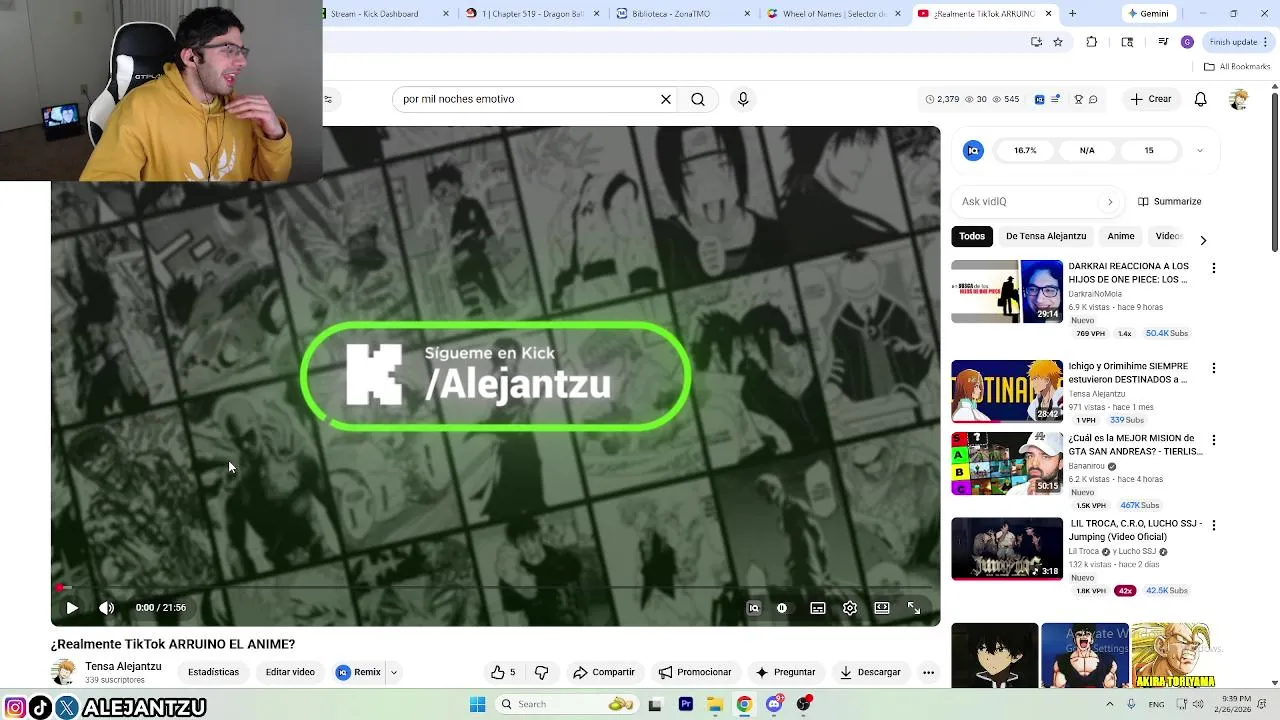The width and height of the screenshot is (1280, 720).
Task: Click Editar video button
Action: (290, 672)
